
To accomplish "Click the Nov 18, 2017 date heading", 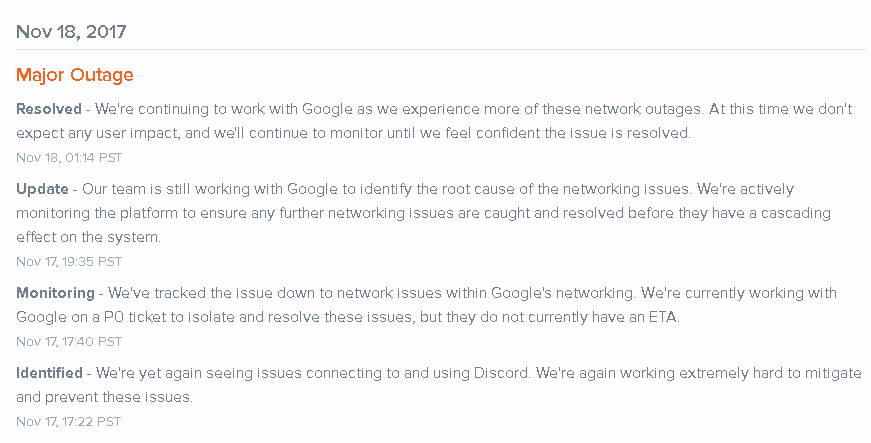I will (x=71, y=31).
